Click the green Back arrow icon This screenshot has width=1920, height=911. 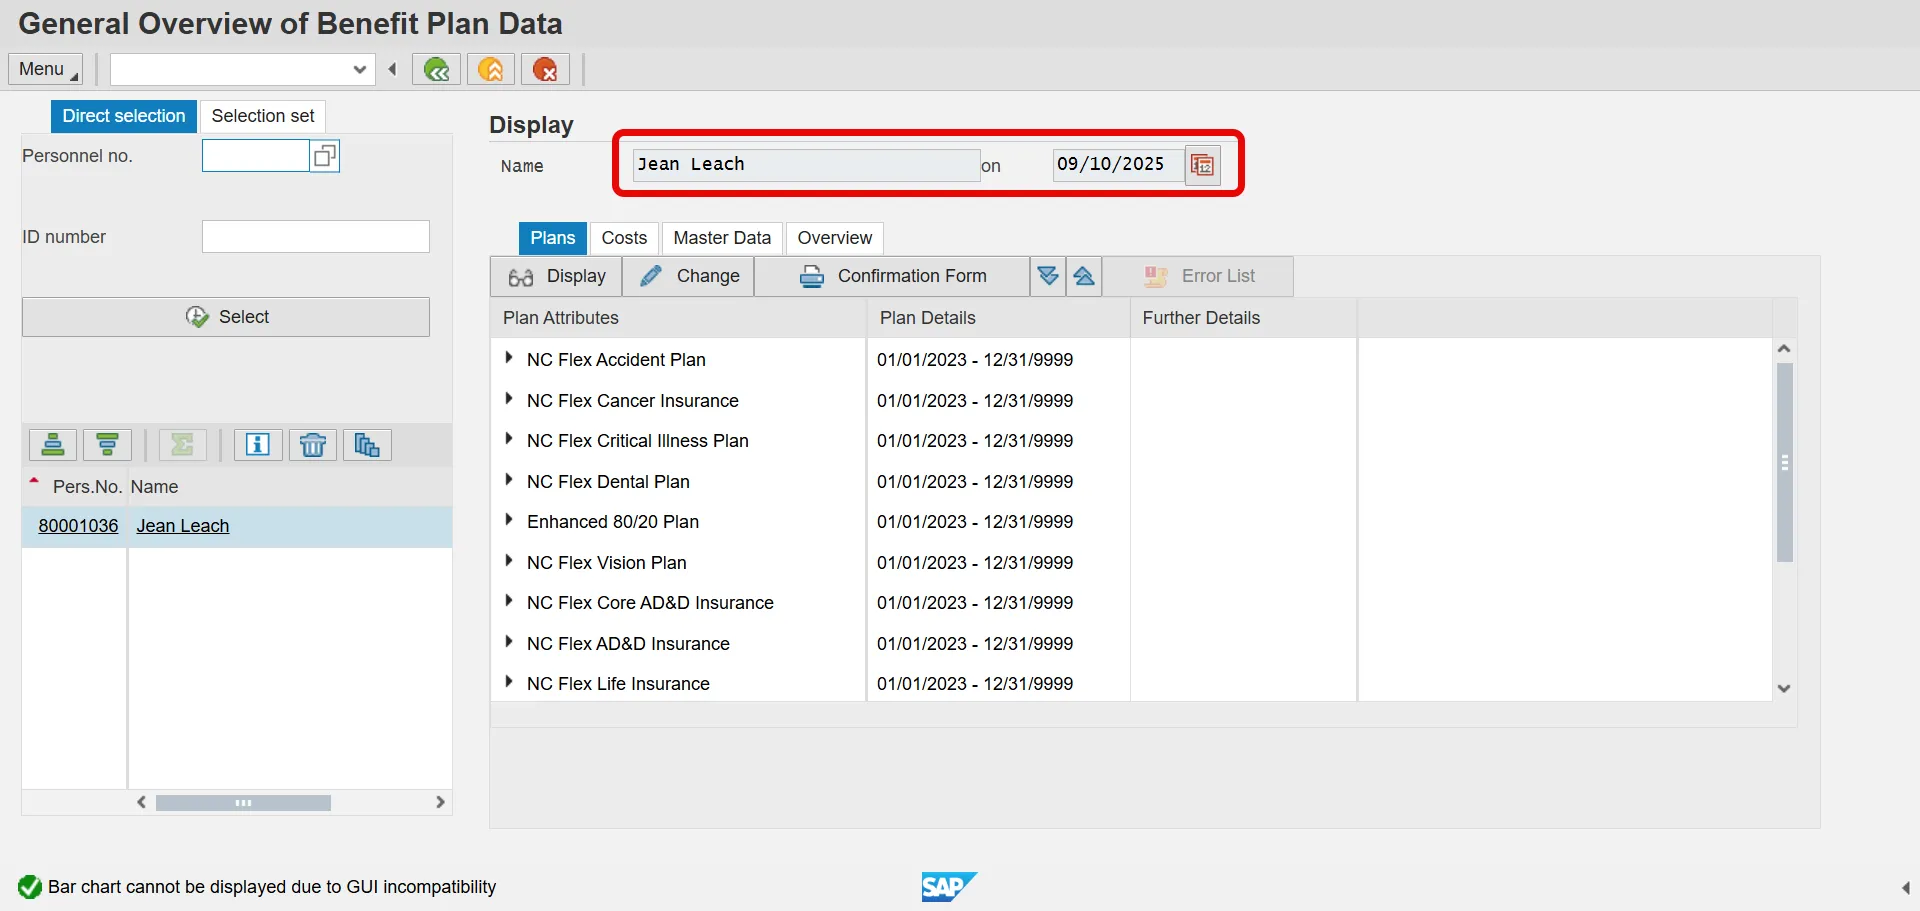pos(436,69)
